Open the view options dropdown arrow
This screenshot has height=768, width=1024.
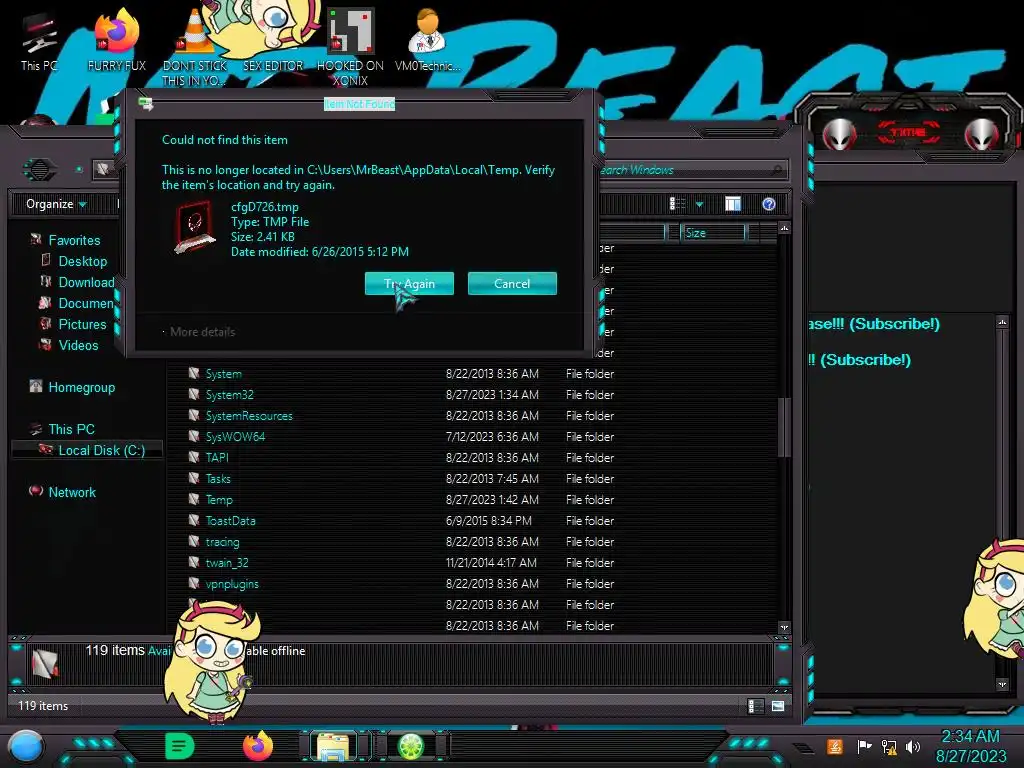tap(699, 204)
